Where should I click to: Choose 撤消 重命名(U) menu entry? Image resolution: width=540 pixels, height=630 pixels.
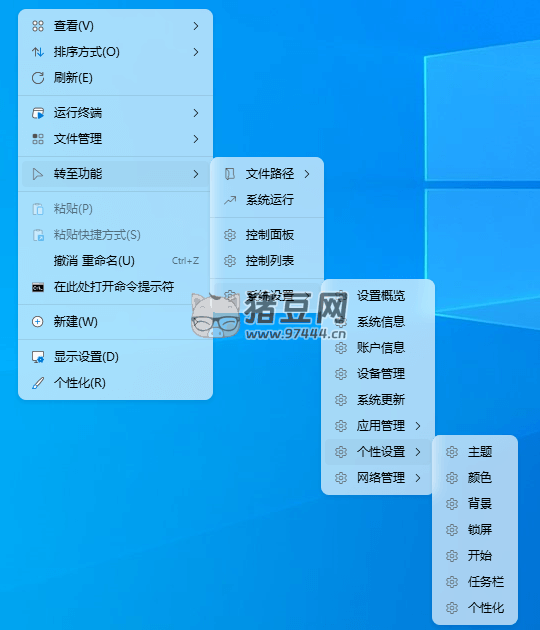click(115, 261)
